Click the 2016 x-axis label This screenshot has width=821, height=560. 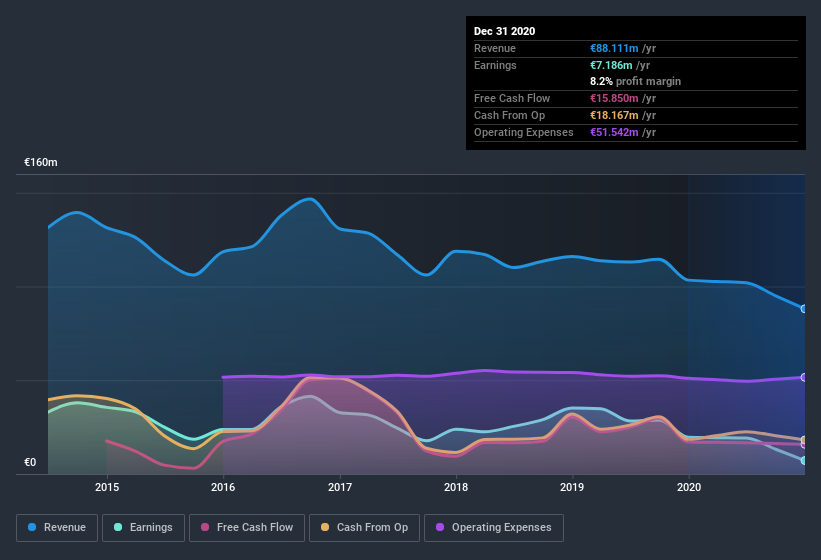tap(223, 487)
